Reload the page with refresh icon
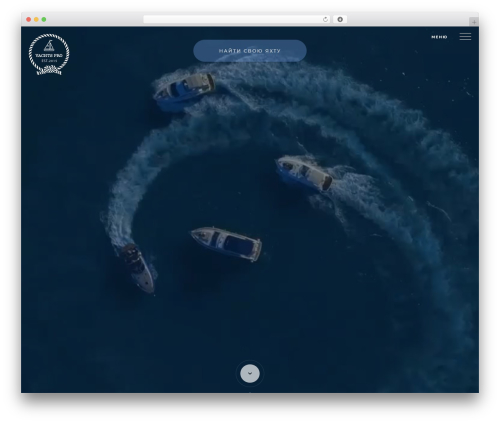 tap(325, 19)
